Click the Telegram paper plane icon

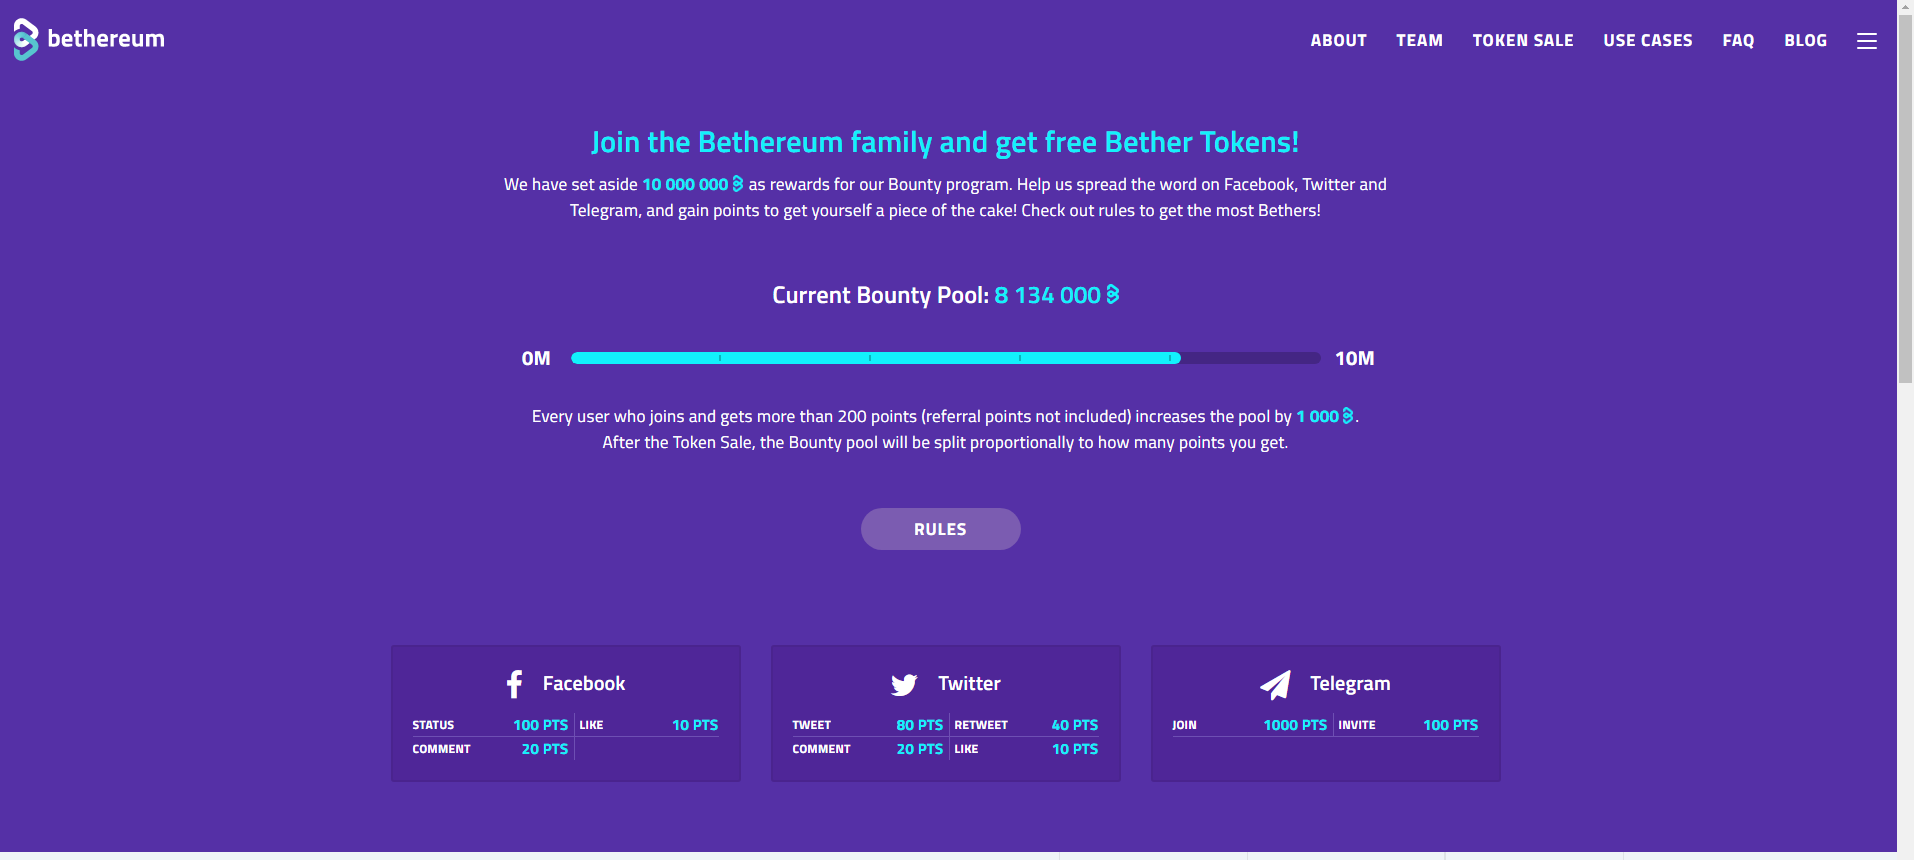coord(1275,685)
